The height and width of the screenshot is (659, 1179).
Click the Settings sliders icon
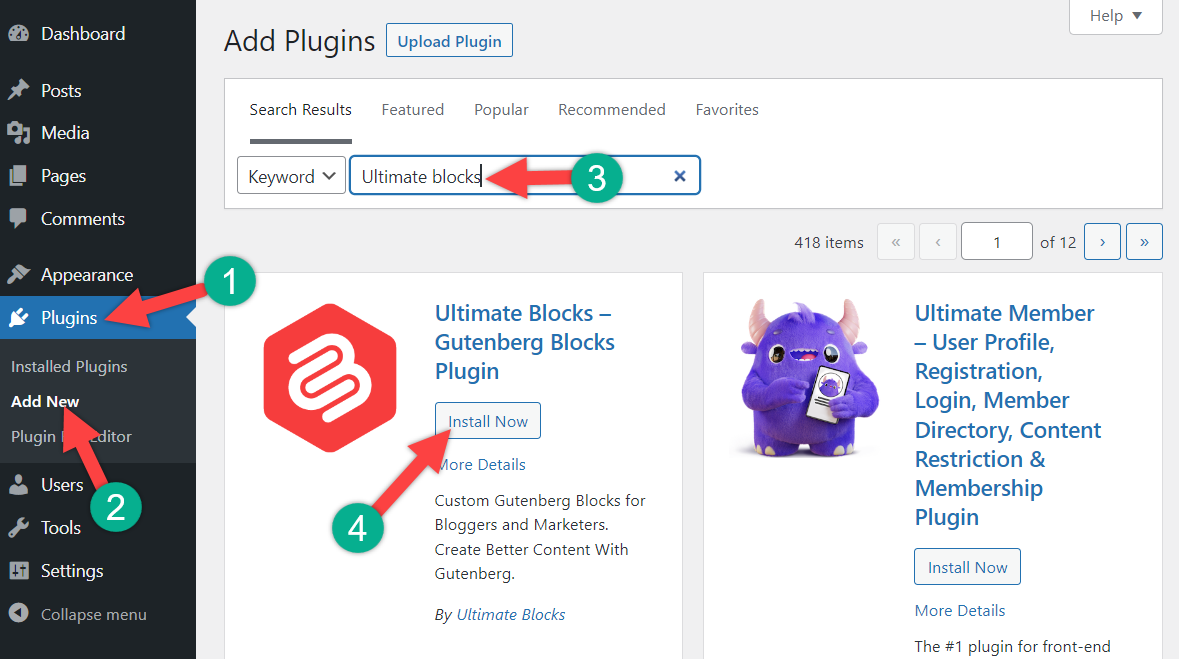(19, 571)
